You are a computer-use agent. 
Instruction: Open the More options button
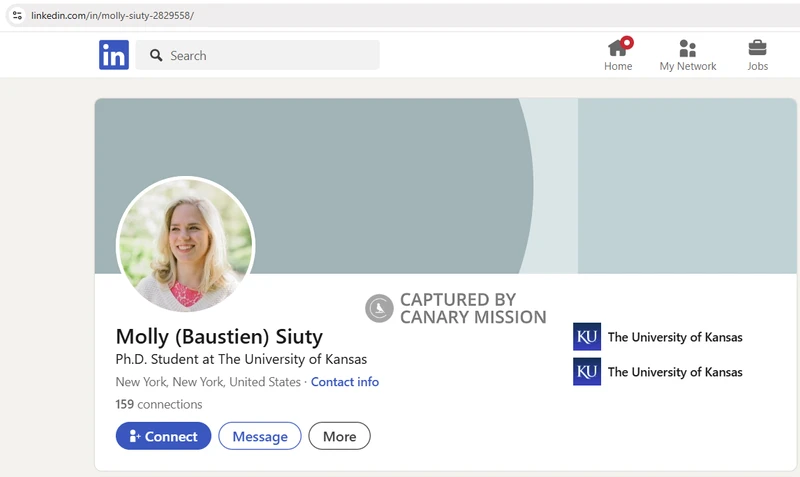click(x=339, y=436)
